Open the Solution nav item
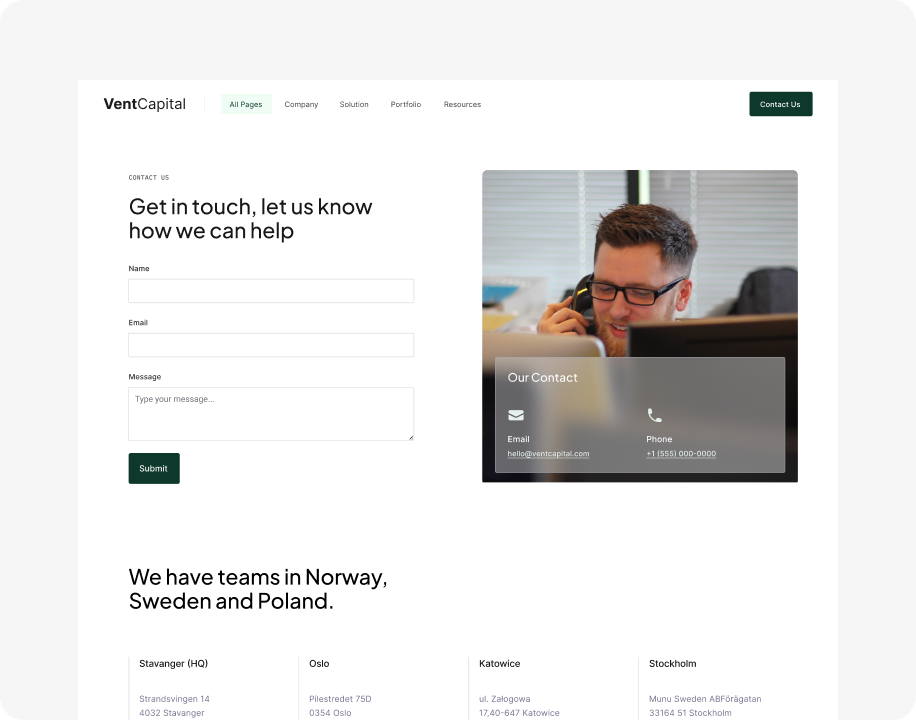 [x=354, y=104]
